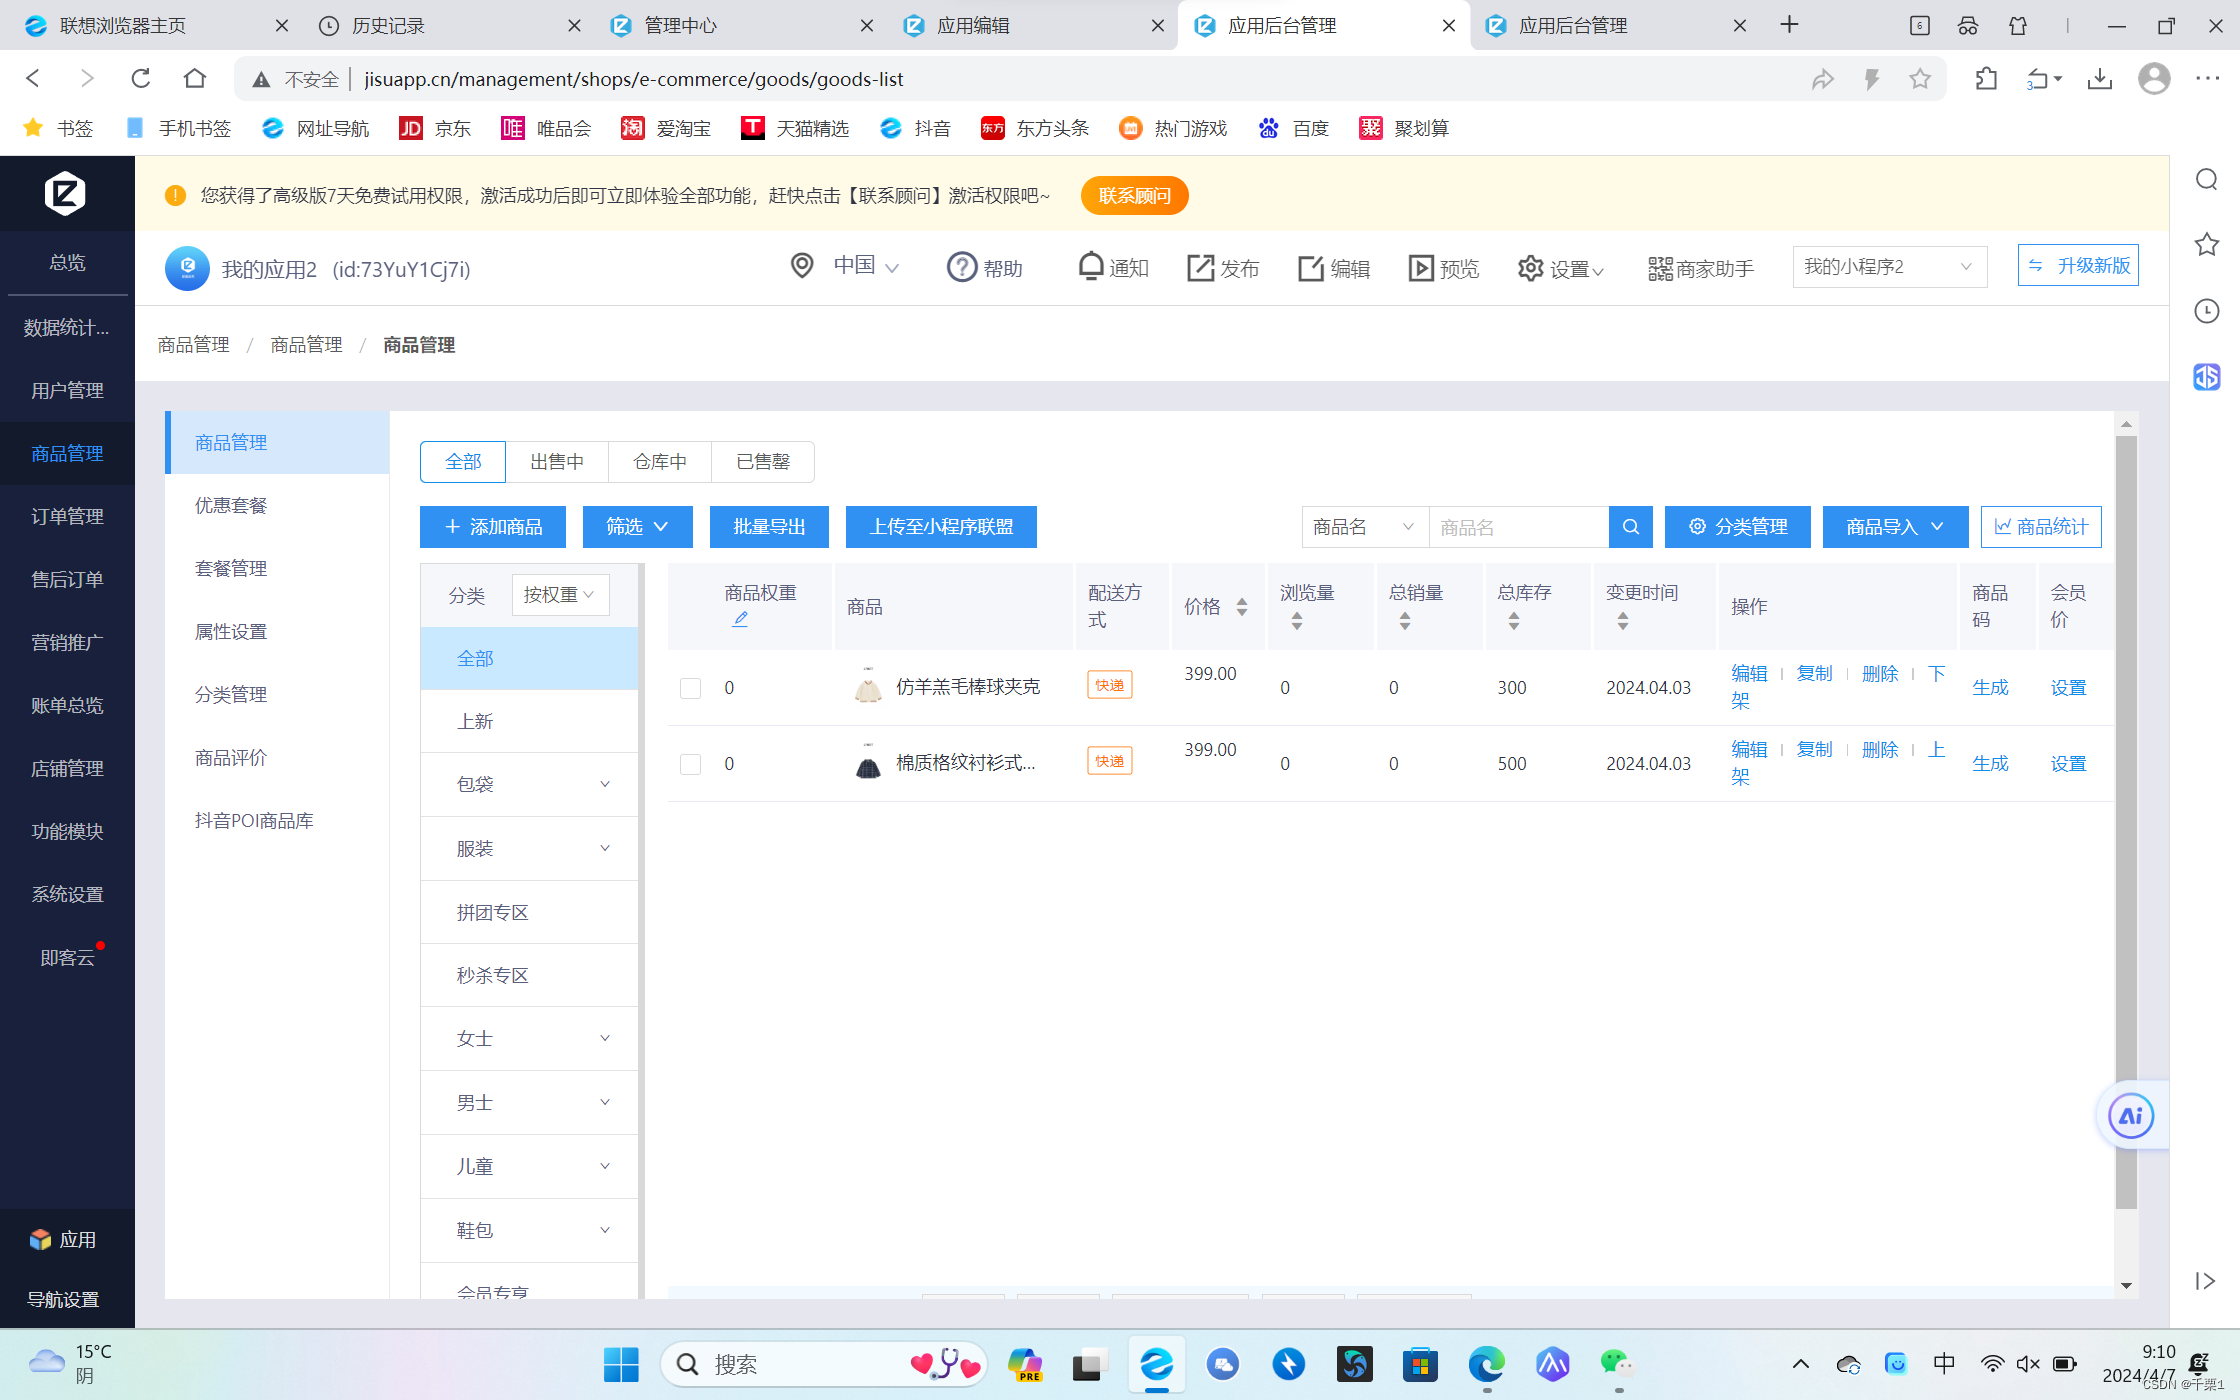Click the floating Ai assistant icon
2240x1400 pixels.
[2130, 1115]
